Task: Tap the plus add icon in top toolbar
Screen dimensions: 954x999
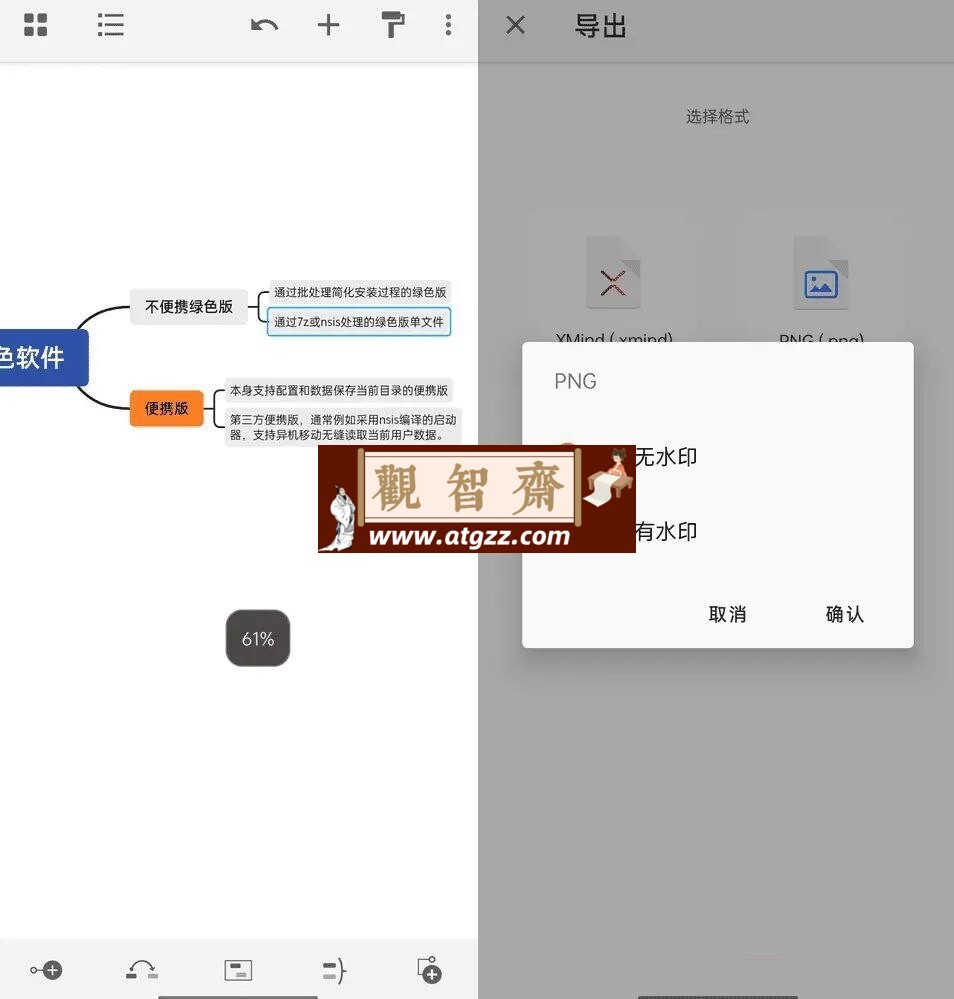Action: (x=328, y=25)
